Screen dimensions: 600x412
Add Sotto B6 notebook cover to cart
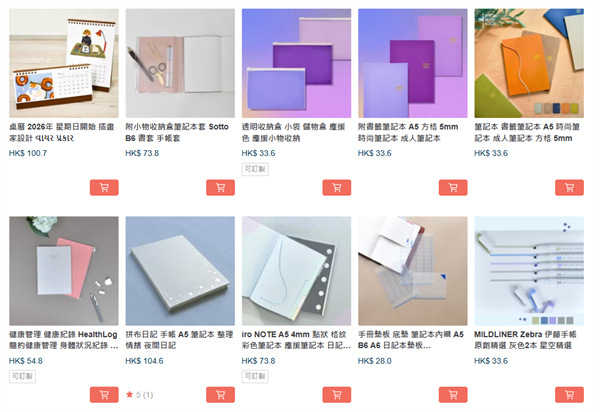click(x=220, y=187)
